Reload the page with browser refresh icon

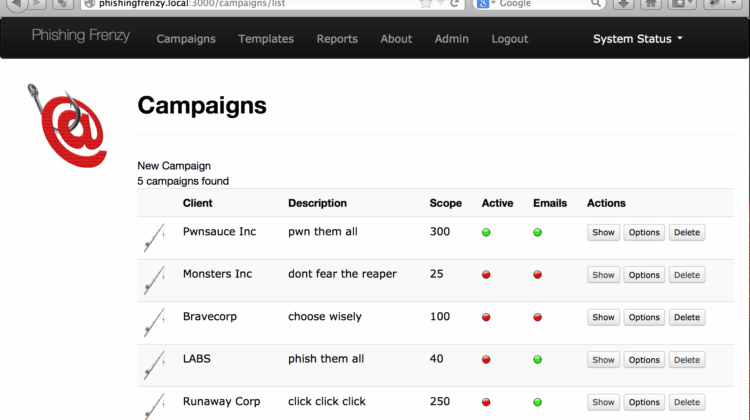[454, 3]
